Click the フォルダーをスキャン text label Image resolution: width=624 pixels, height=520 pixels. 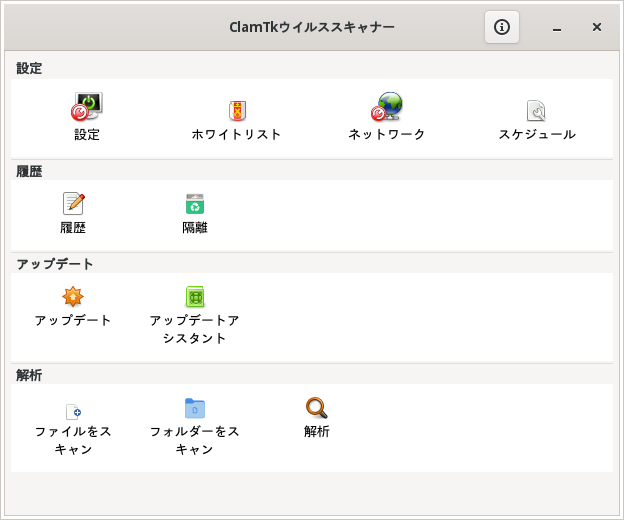click(195, 440)
